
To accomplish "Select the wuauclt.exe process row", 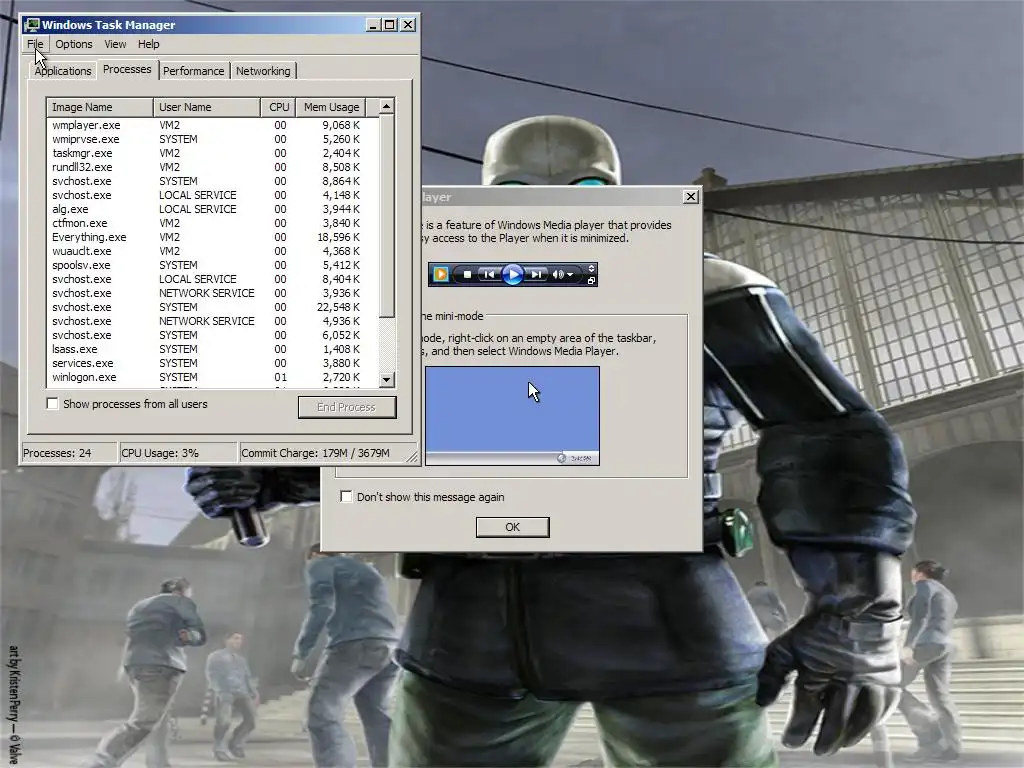I will pos(213,251).
